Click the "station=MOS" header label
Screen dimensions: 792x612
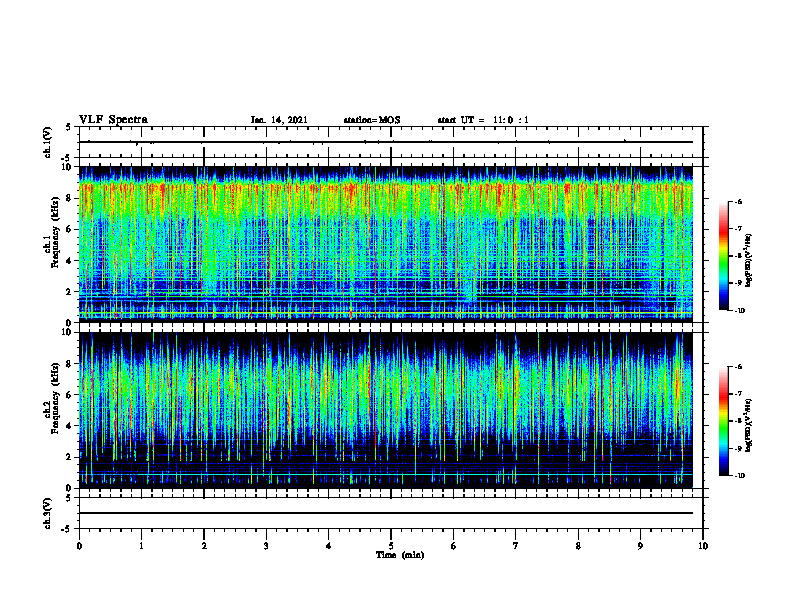point(372,120)
